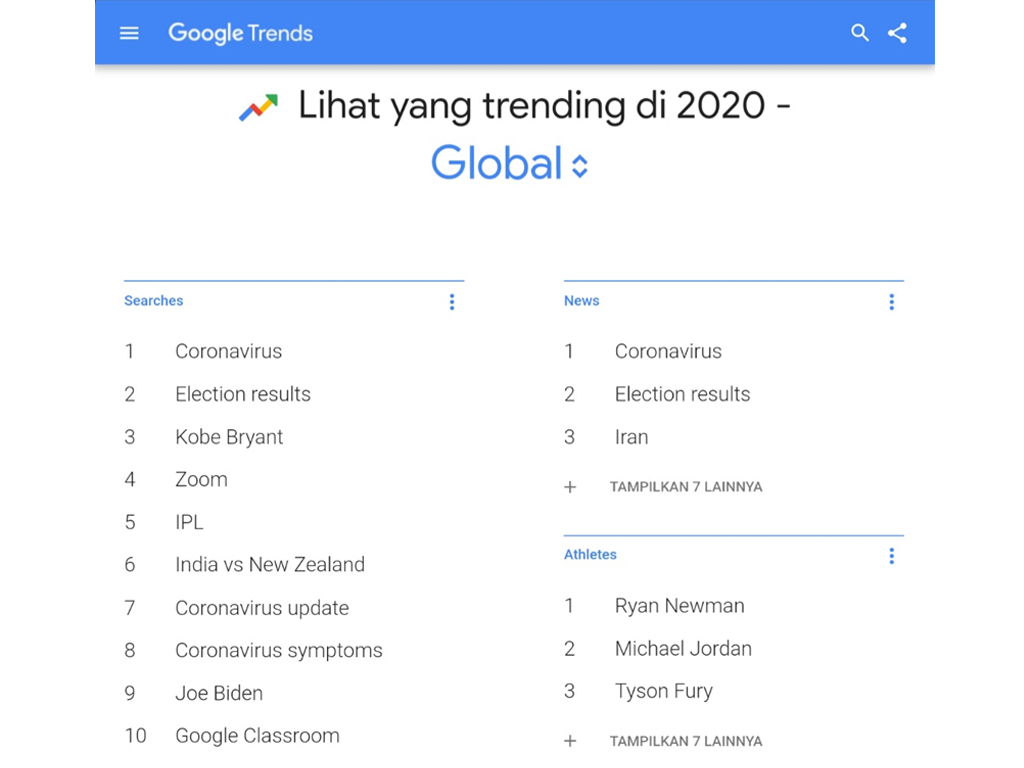Screen dimensions: 1024x768
Task: Click the colorful trending arrow icon
Action: 258,108
